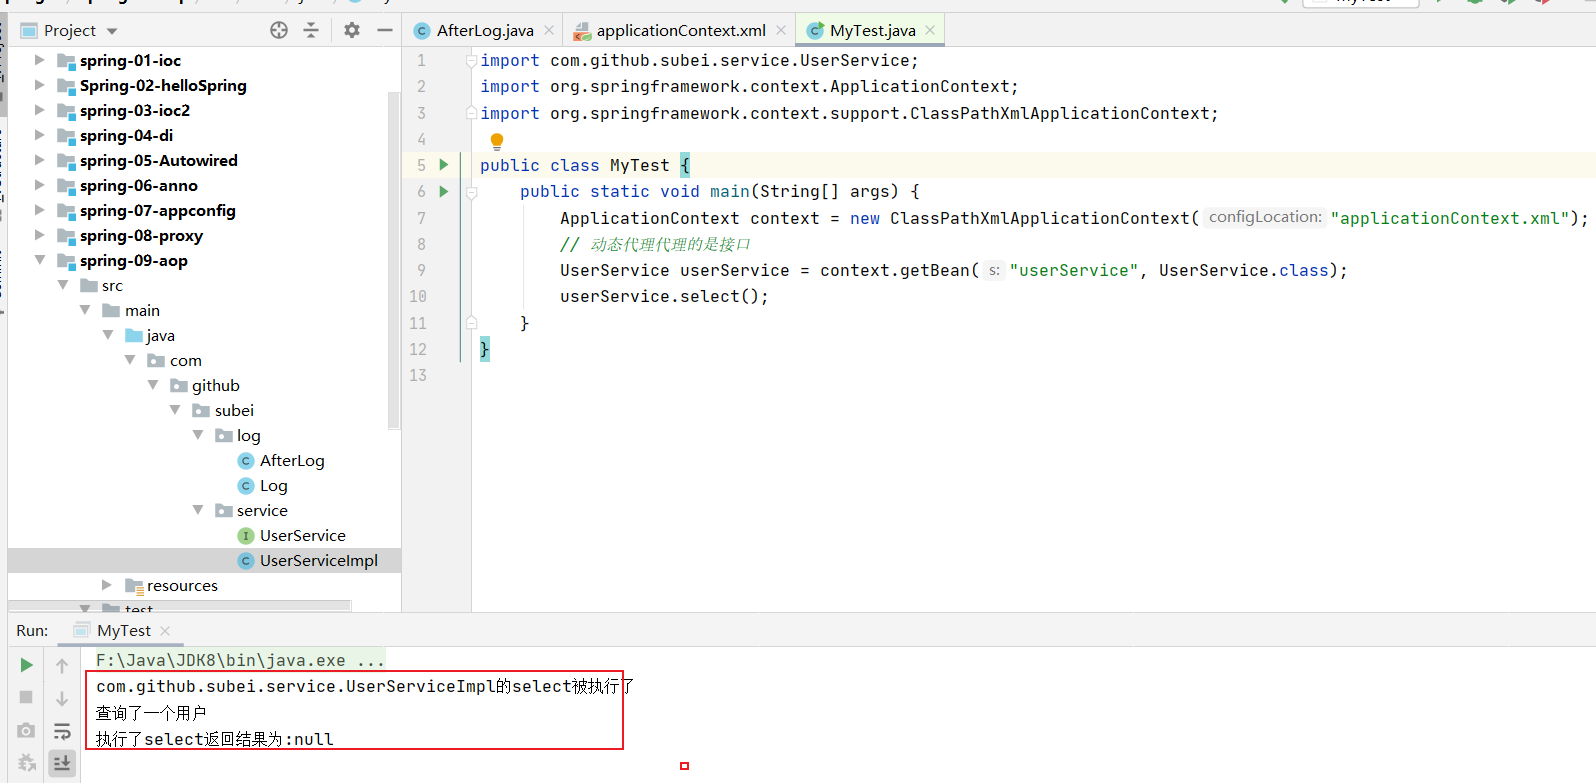Click the stop process square button
The height and width of the screenshot is (783, 1596).
pyautogui.click(x=27, y=697)
